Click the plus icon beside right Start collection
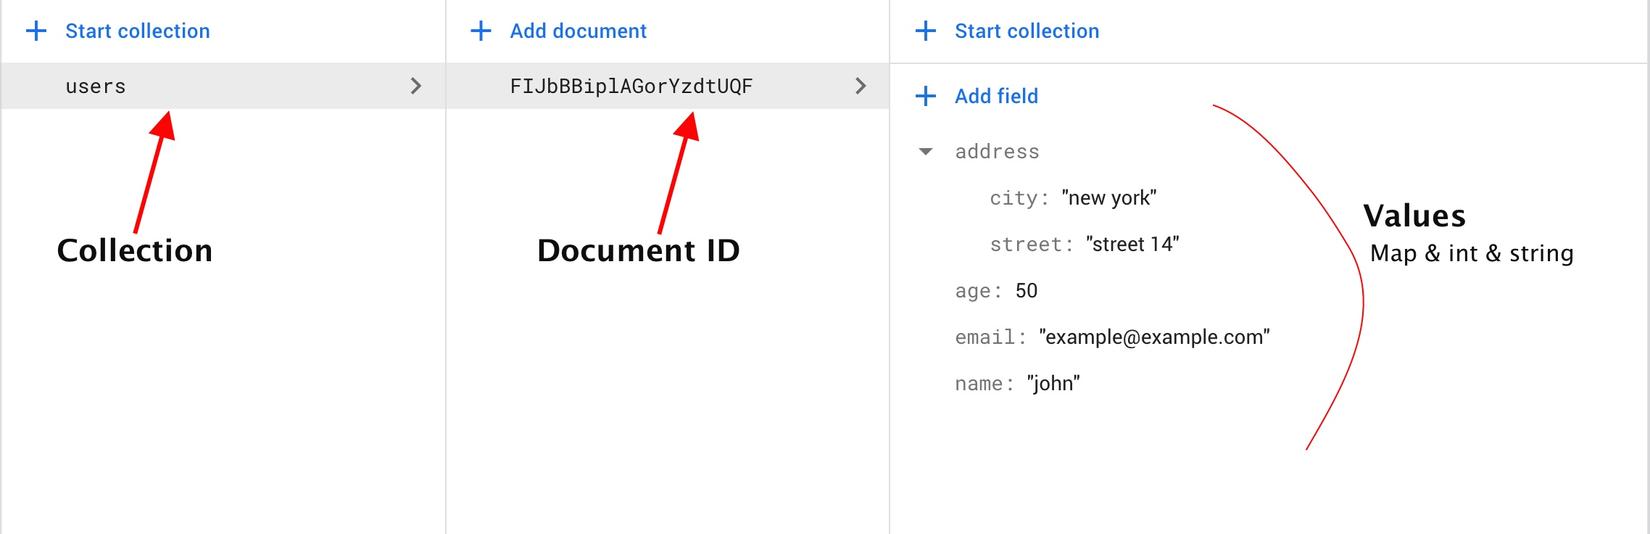1650x534 pixels. pos(926,31)
